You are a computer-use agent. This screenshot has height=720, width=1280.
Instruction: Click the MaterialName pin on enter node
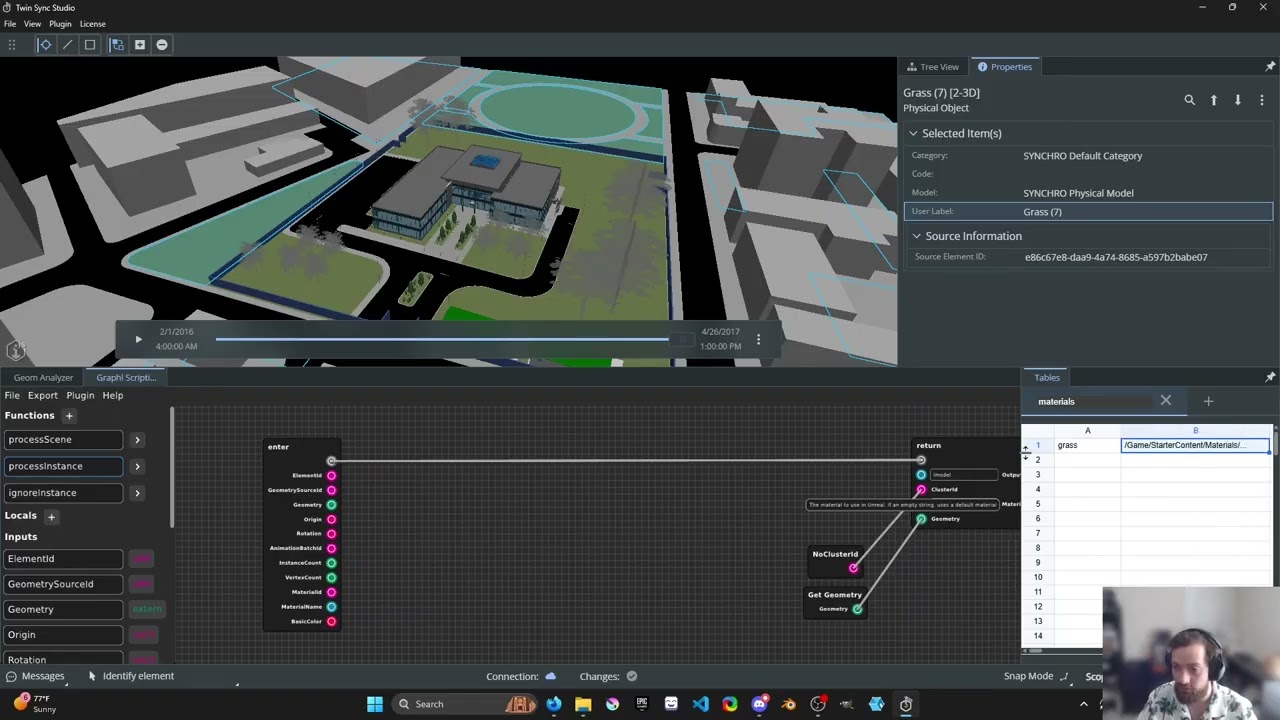pos(331,607)
